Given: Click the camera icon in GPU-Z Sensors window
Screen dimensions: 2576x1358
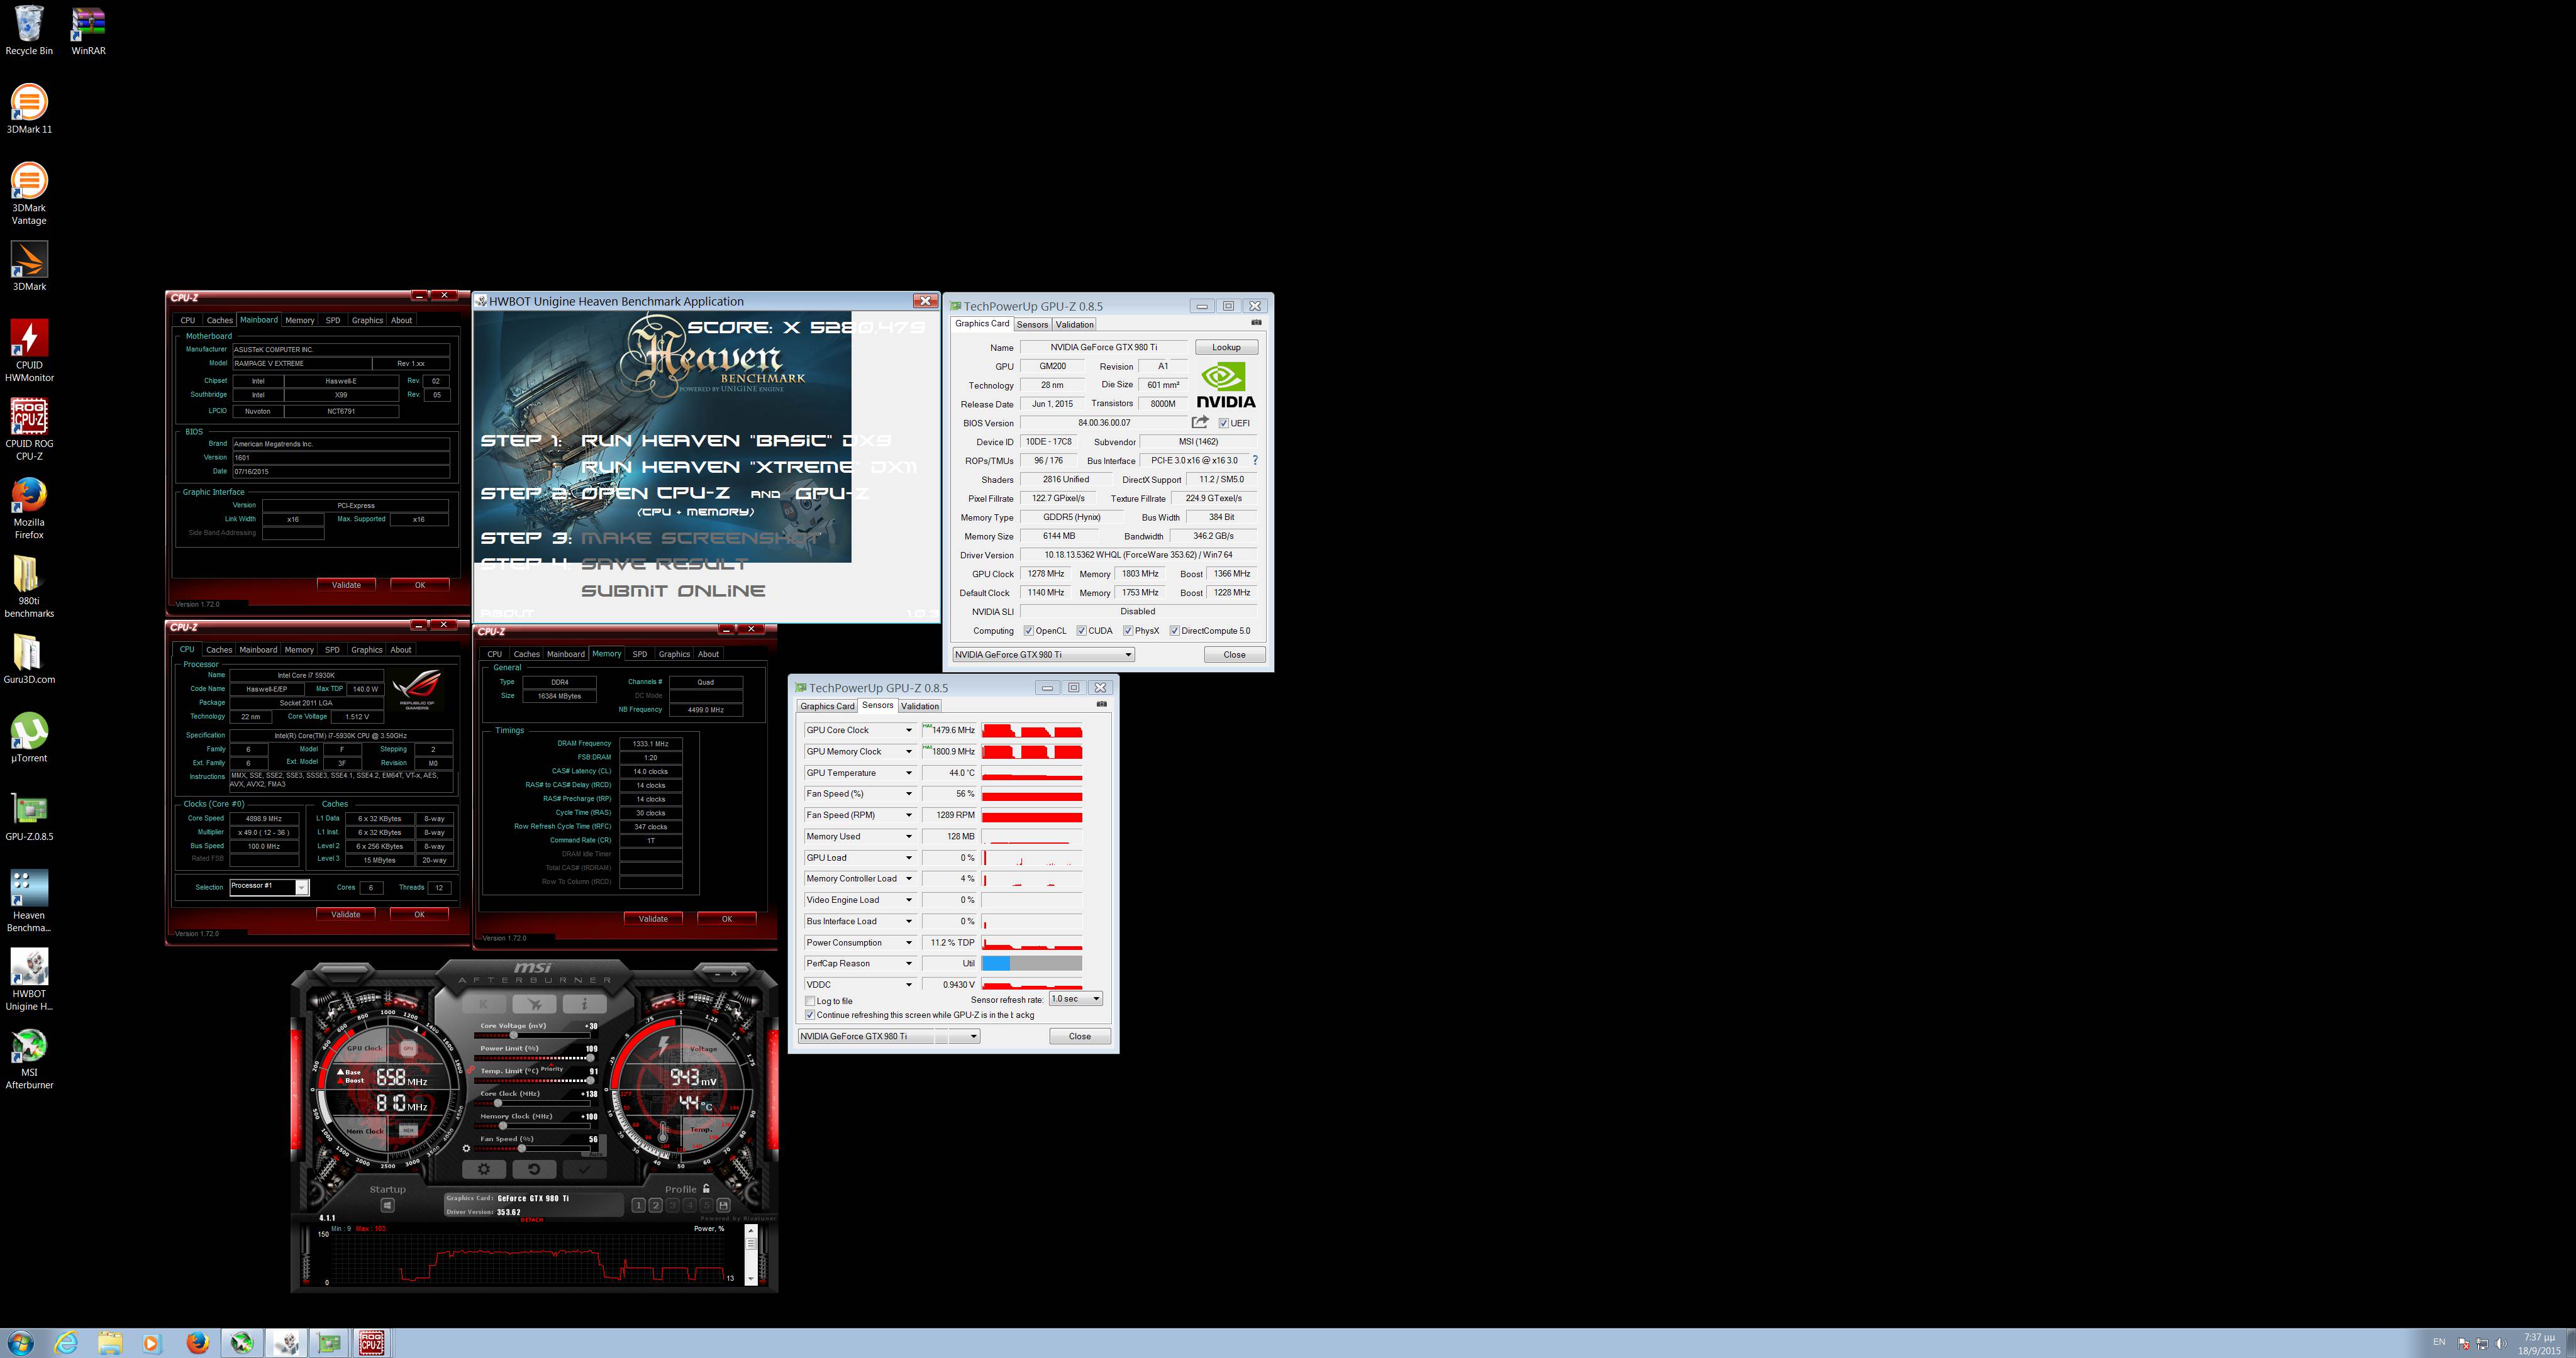Looking at the screenshot, I should point(1101,704).
